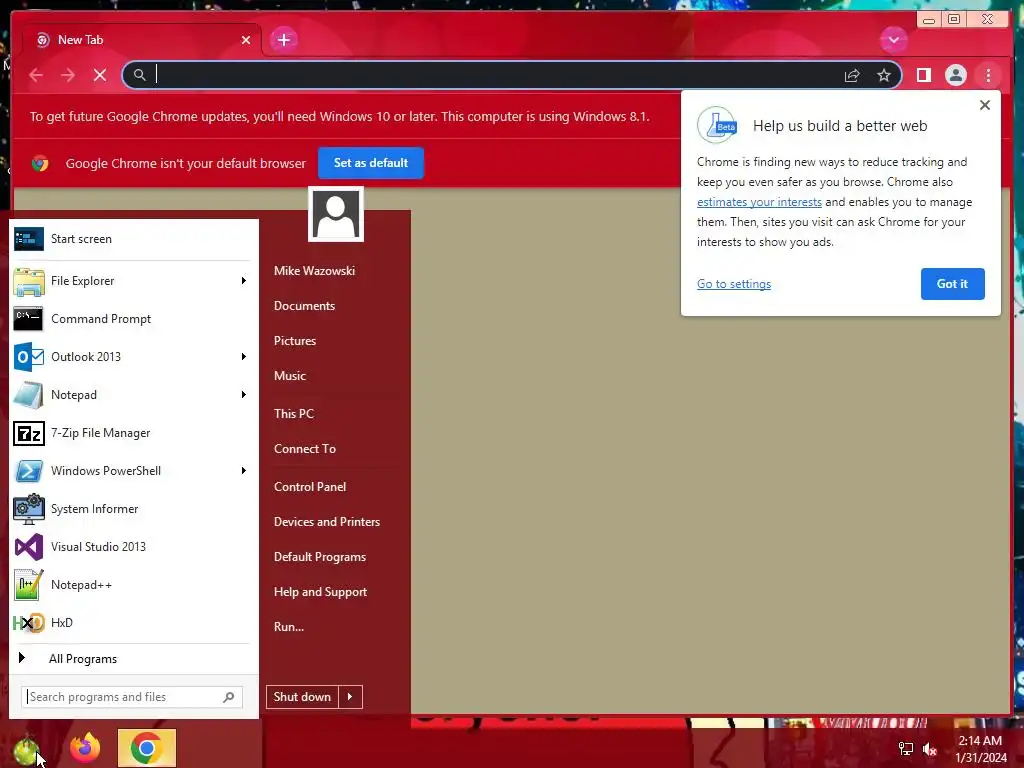Click Firefox icon in the taskbar
The image size is (1024, 768).
point(85,748)
